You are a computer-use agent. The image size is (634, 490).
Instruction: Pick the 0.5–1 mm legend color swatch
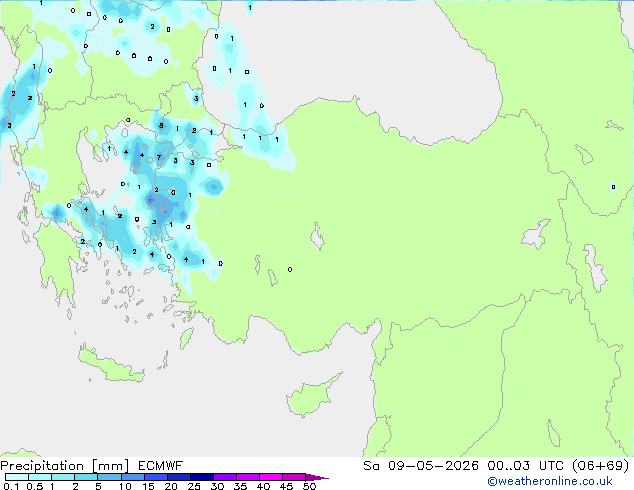click(40, 477)
